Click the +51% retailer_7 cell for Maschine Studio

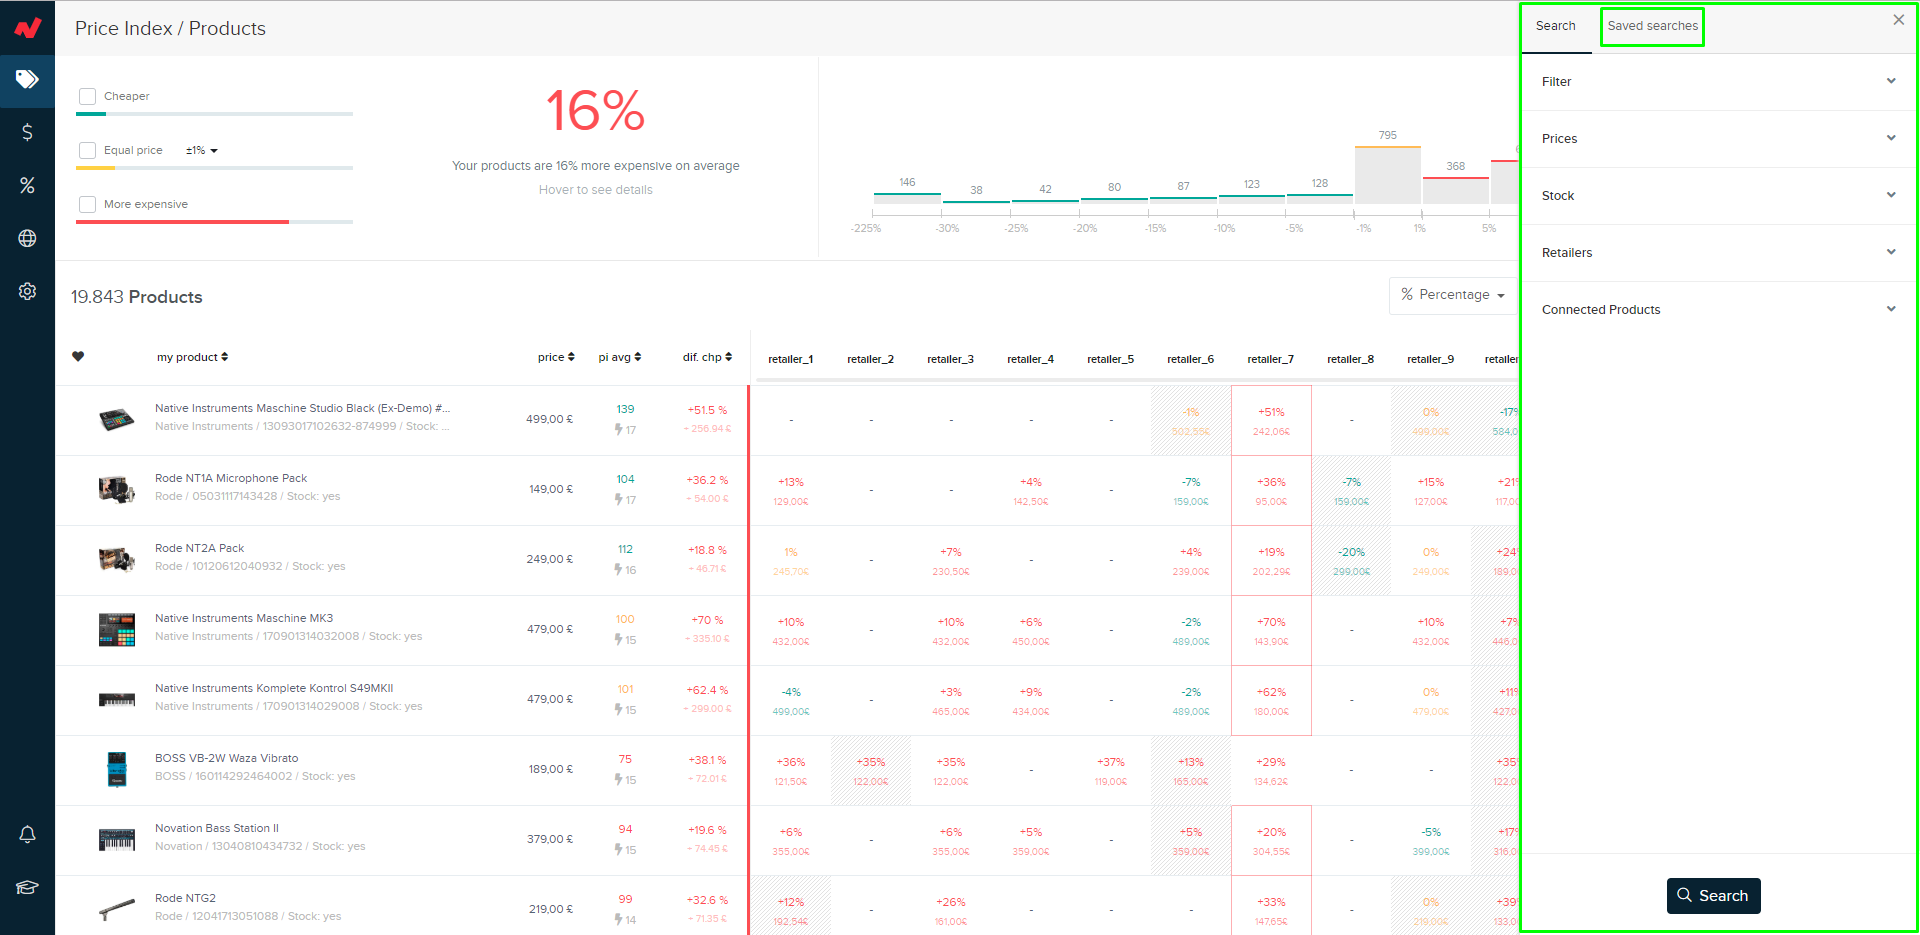(1271, 421)
